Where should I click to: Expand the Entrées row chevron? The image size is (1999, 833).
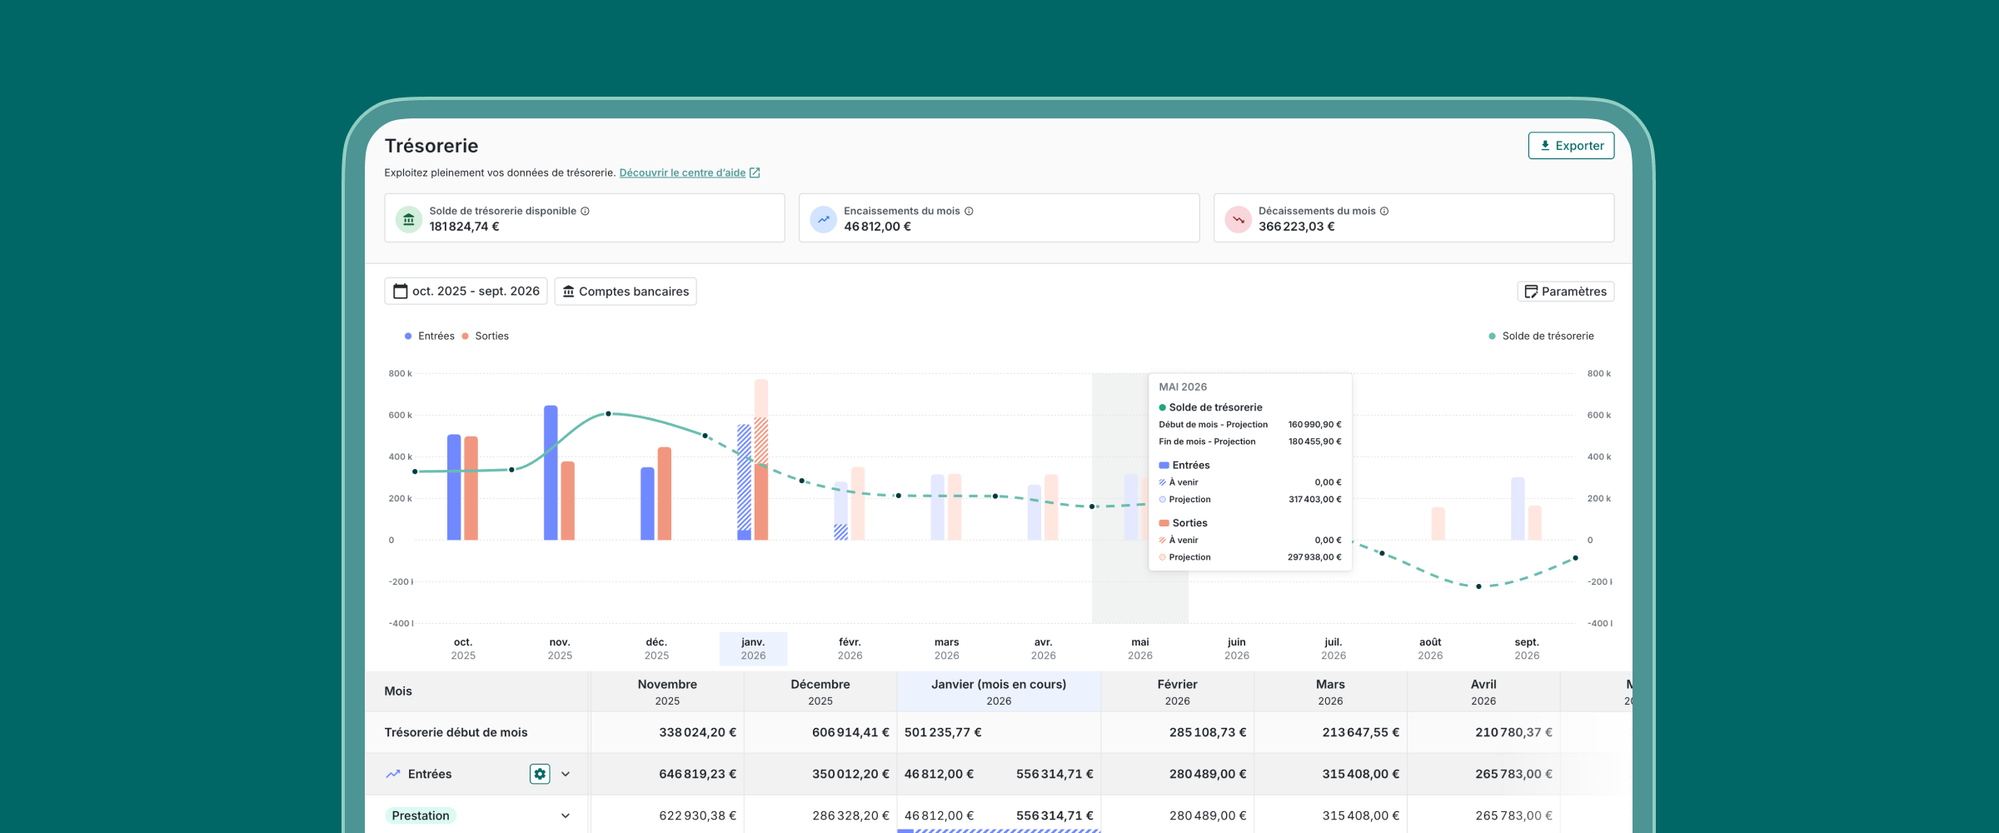pyautogui.click(x=566, y=774)
